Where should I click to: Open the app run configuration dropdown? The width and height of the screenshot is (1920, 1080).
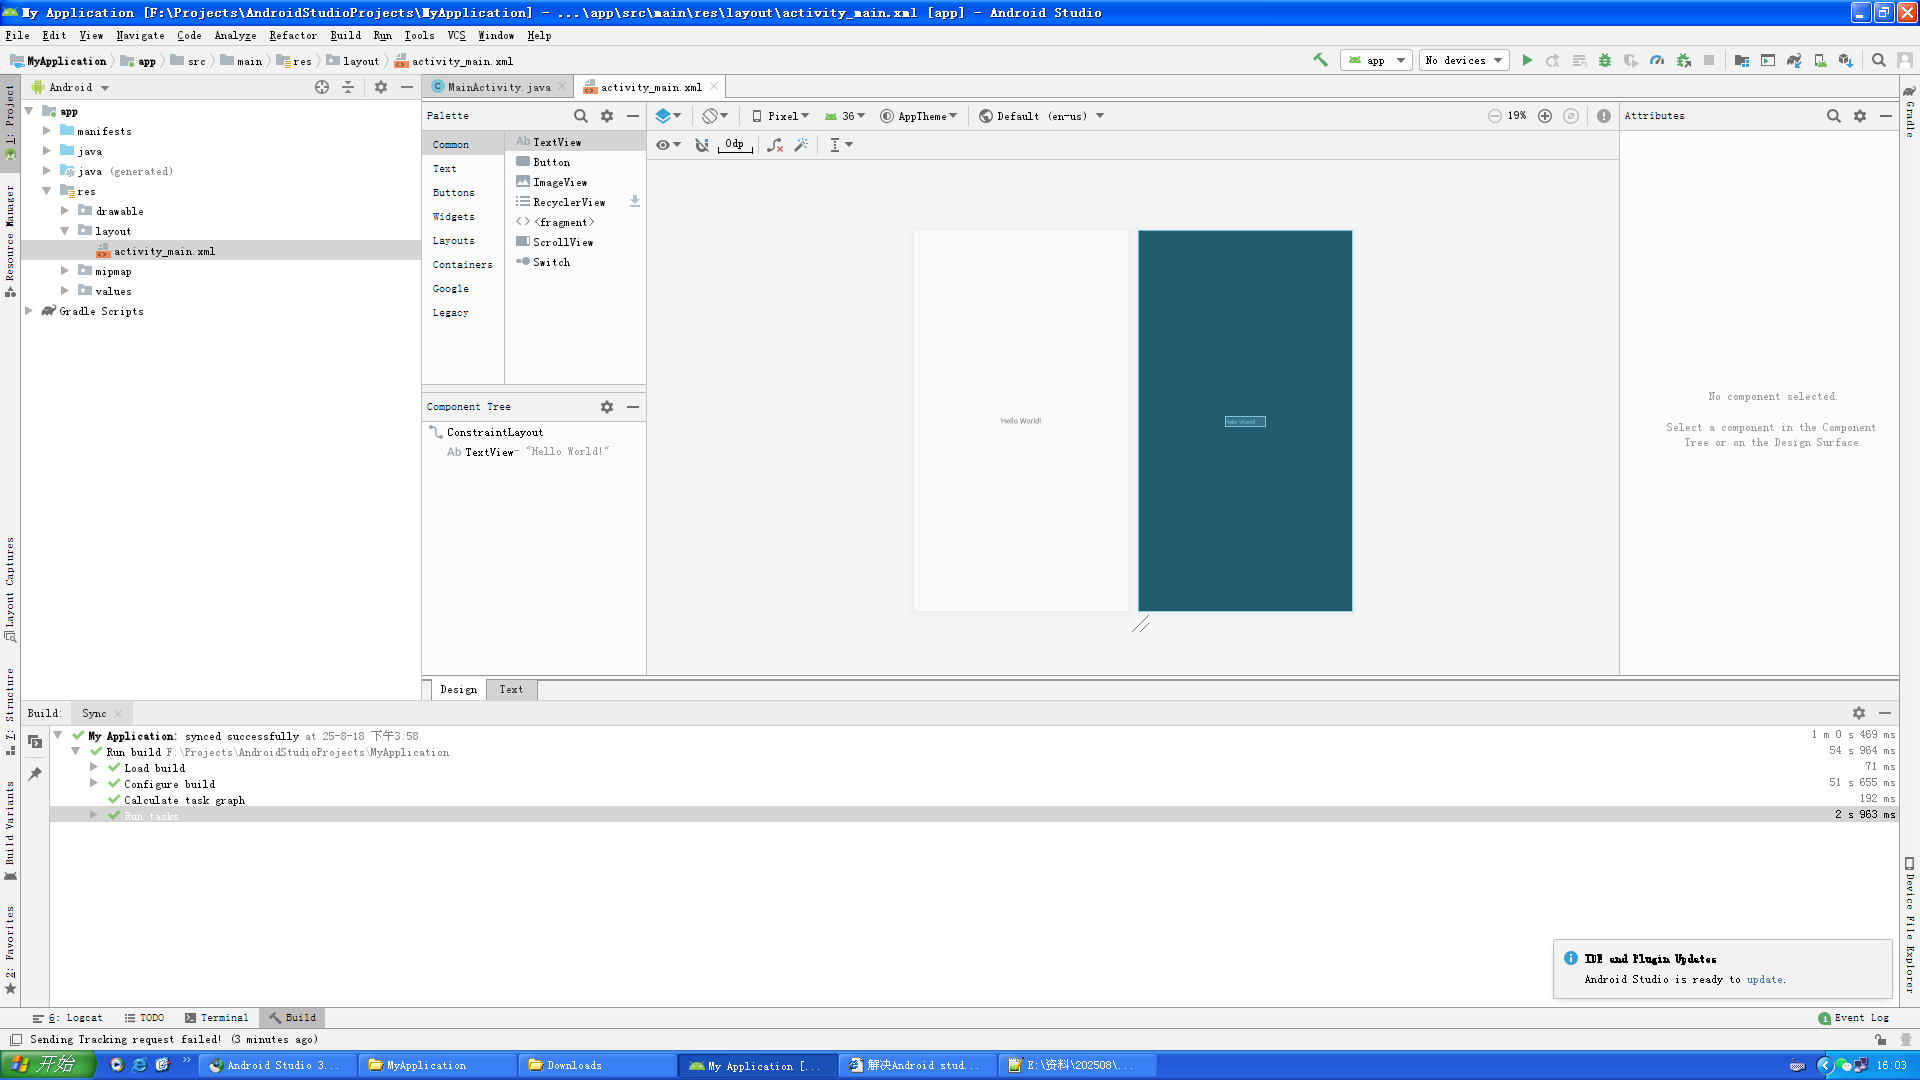pos(1376,60)
